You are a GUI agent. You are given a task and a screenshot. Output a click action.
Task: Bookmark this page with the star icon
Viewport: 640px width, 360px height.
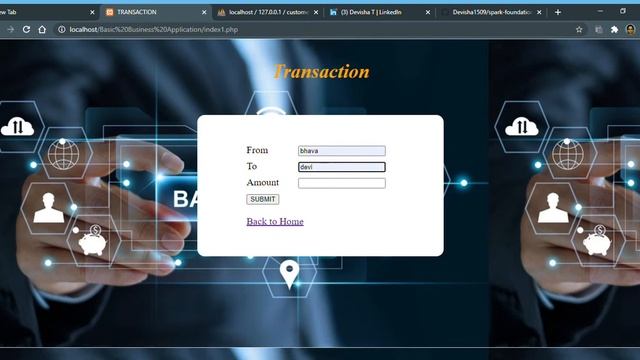579,29
